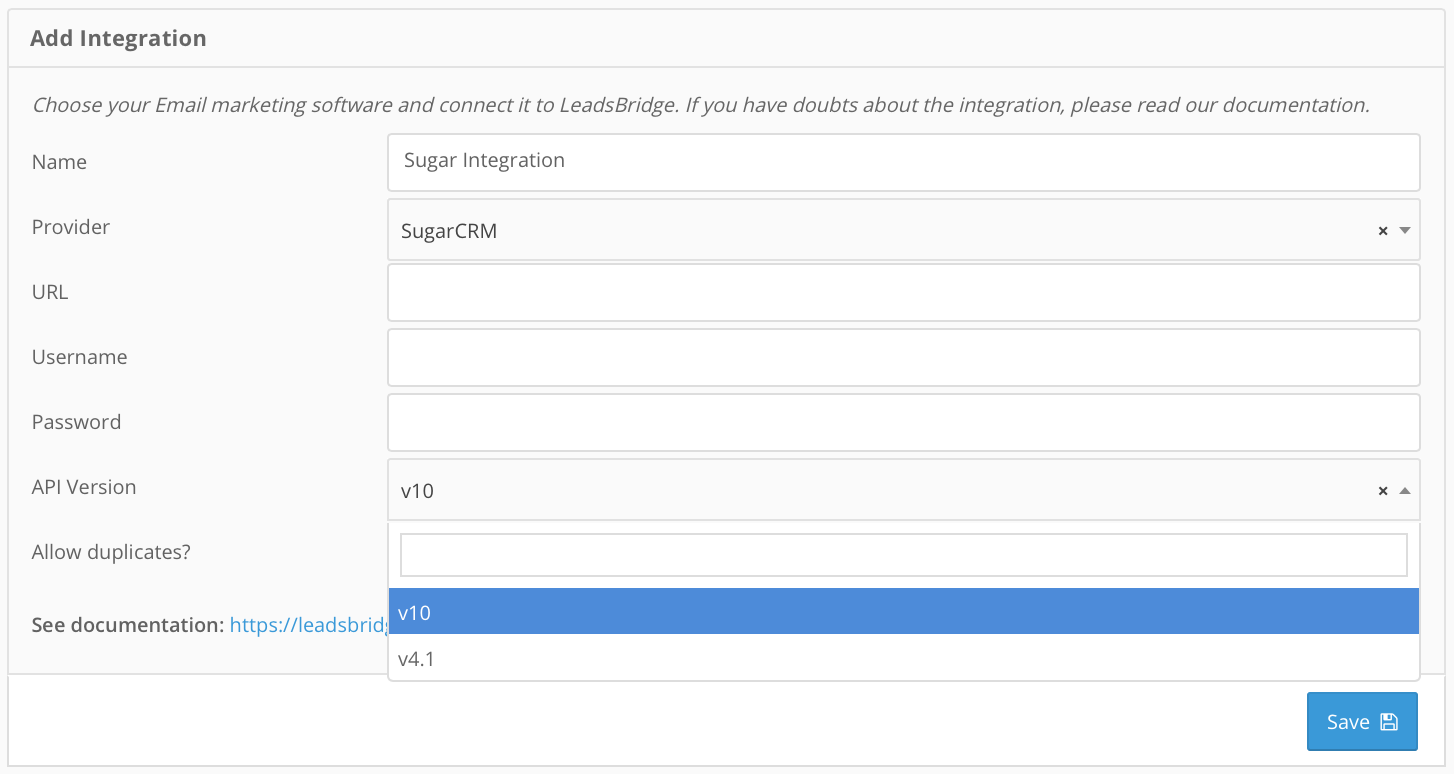Save the integration
The image size is (1454, 774).
(1362, 721)
